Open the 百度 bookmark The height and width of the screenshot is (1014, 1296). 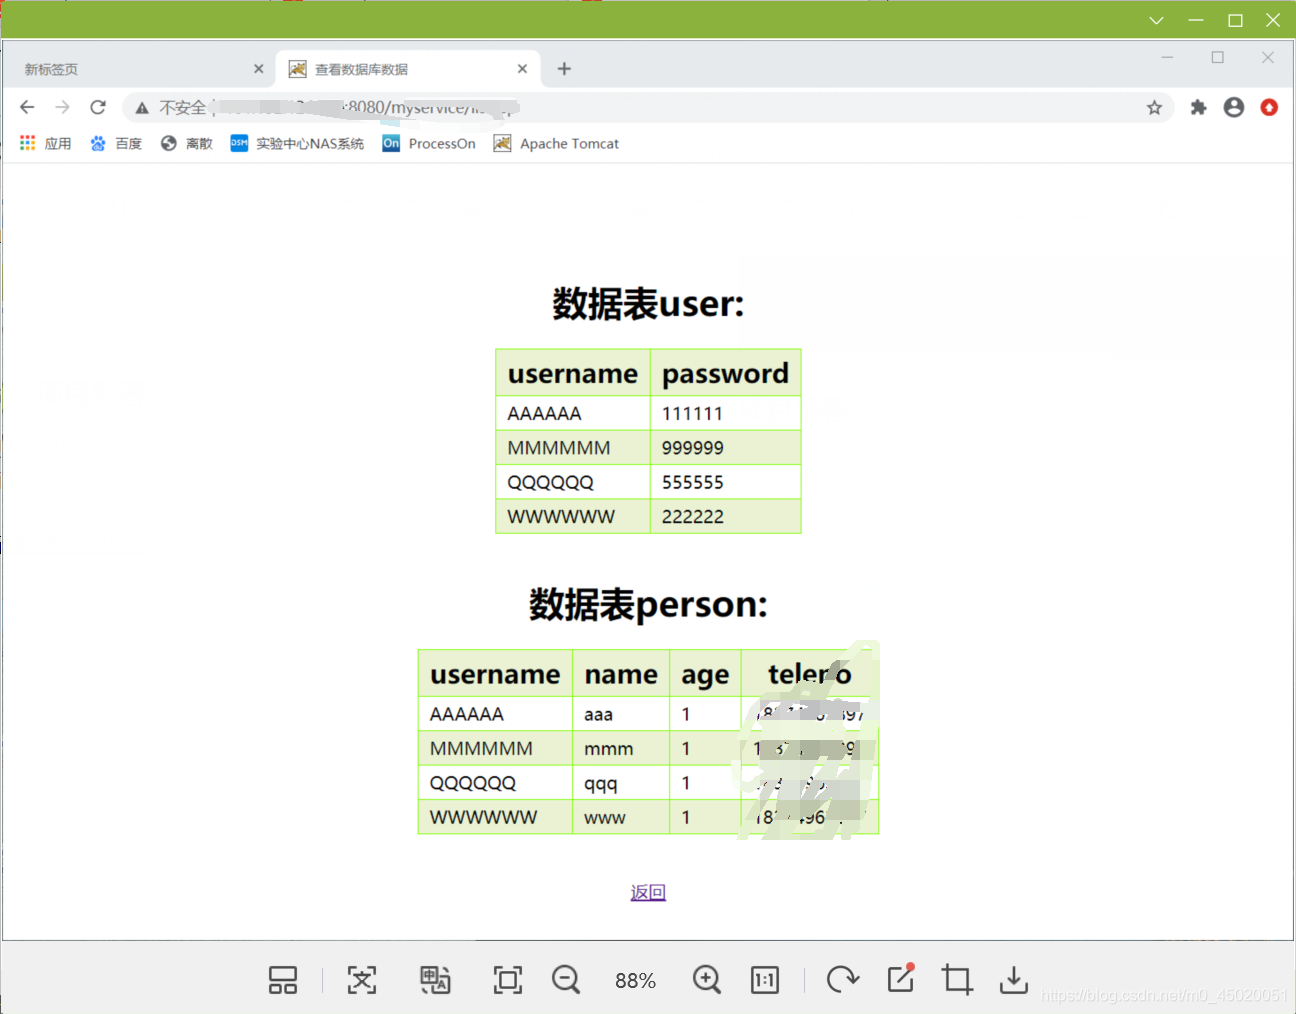point(116,143)
